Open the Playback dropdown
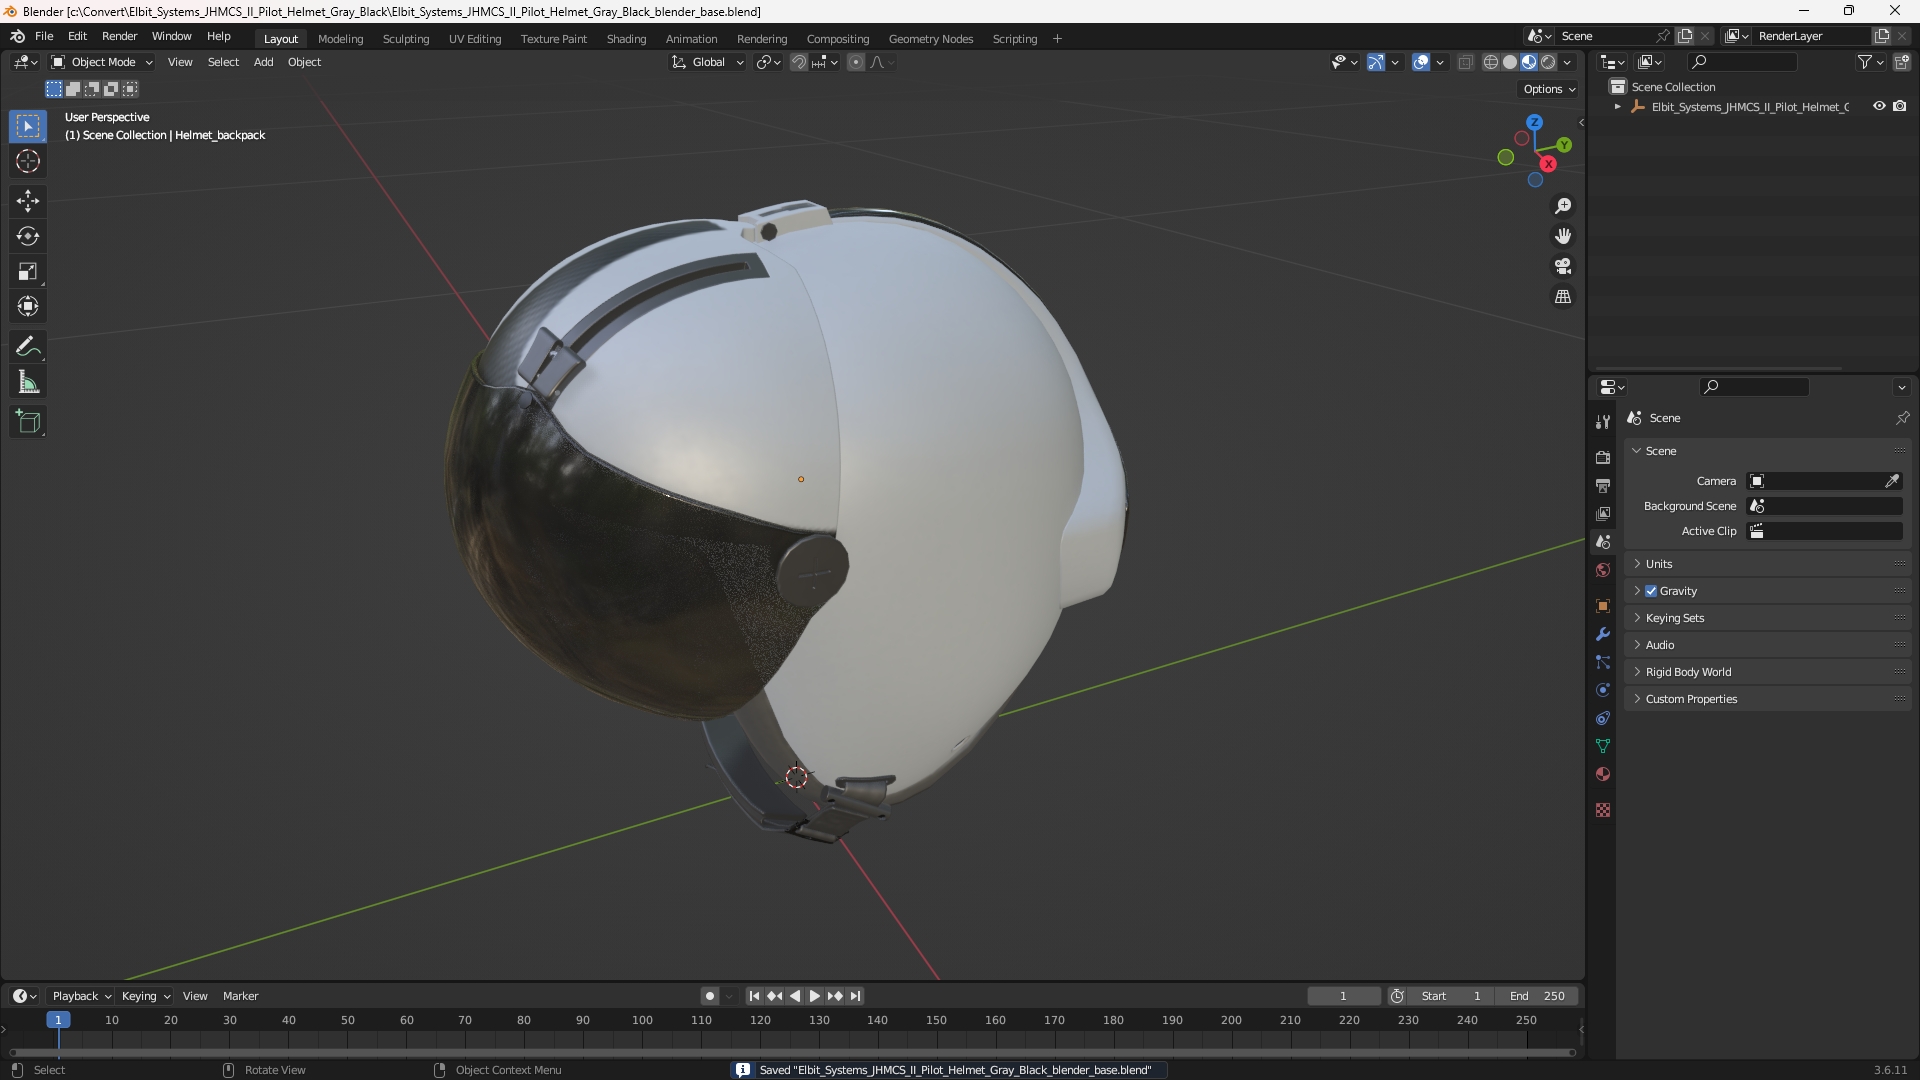1920x1080 pixels. click(x=81, y=996)
